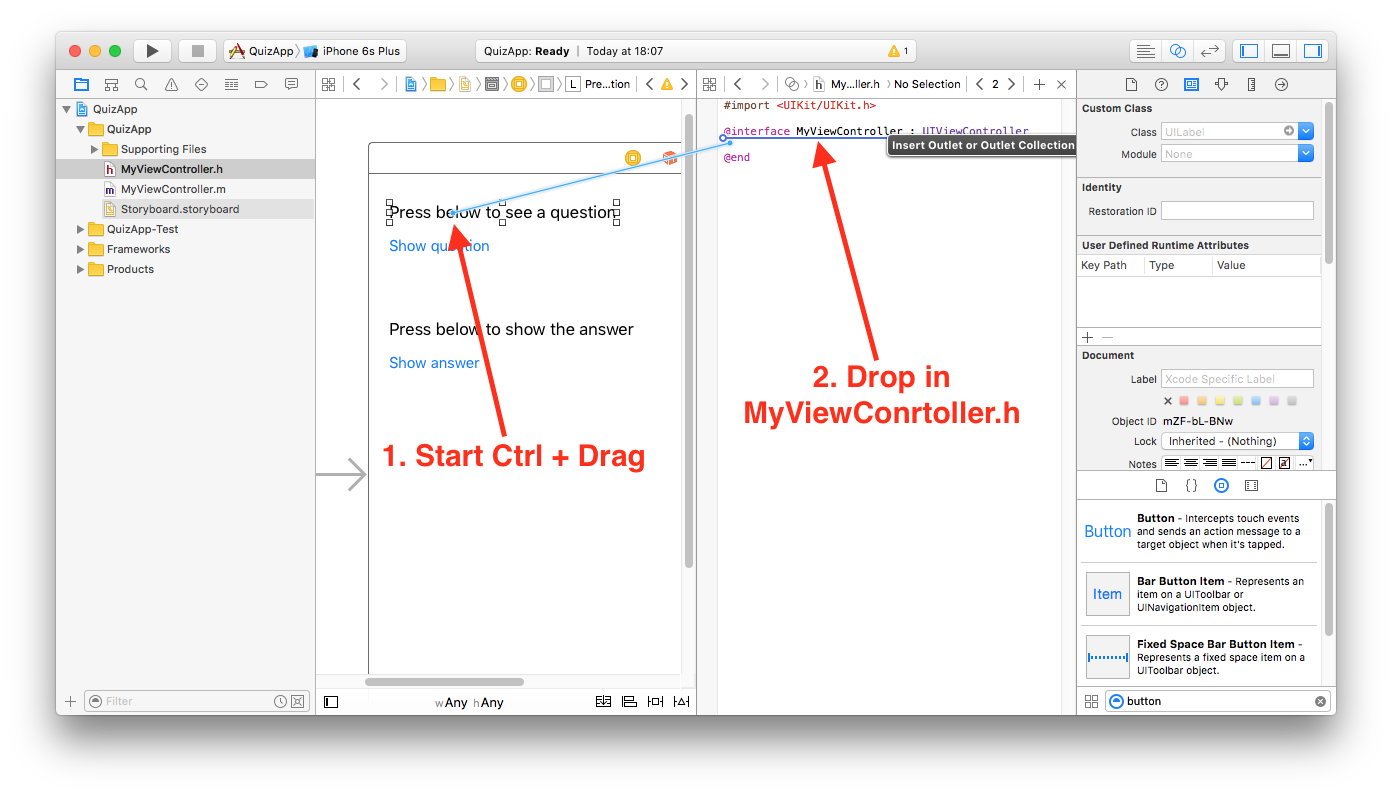The width and height of the screenshot is (1392, 795).
Task: Open the No Selection jump bar item
Action: (x=927, y=84)
